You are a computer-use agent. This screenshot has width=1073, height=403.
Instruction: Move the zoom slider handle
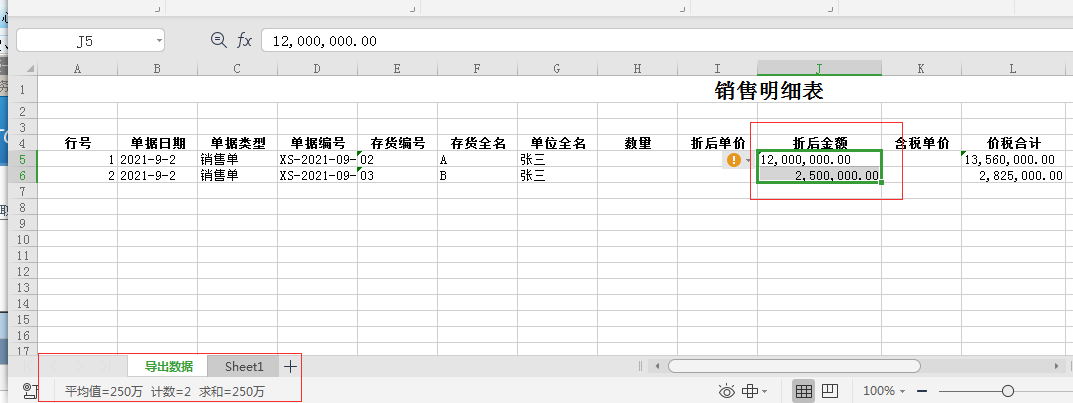click(1007, 391)
